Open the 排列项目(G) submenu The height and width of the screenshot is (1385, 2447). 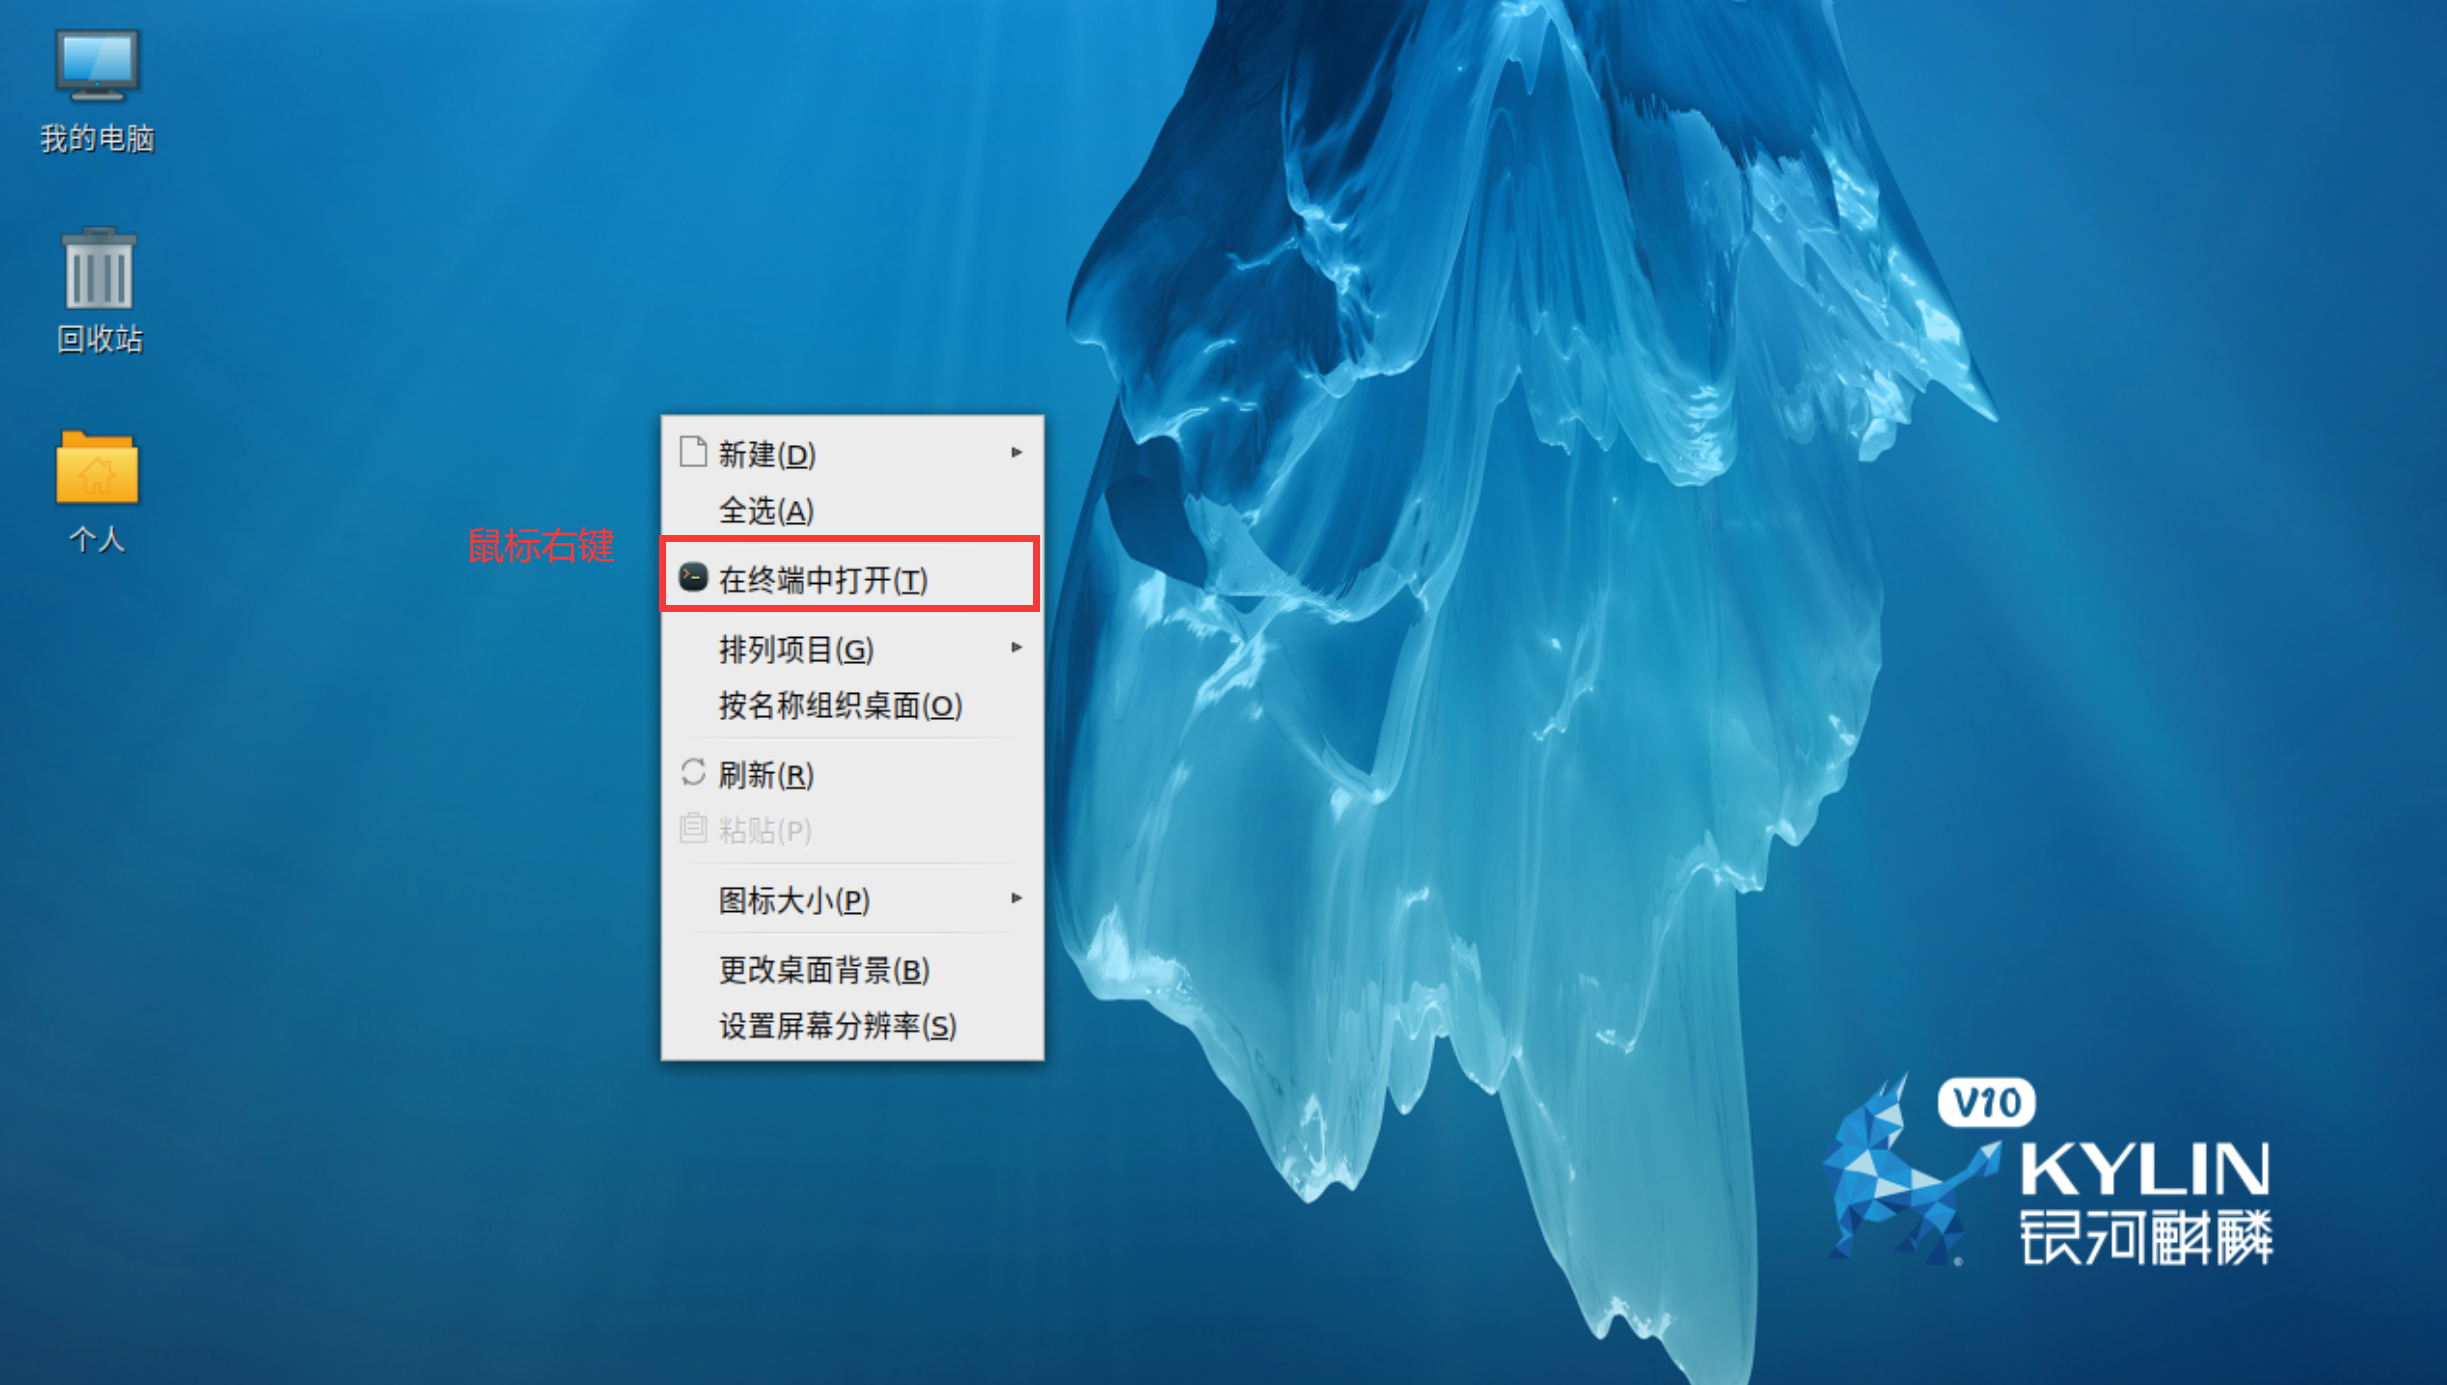(852, 649)
